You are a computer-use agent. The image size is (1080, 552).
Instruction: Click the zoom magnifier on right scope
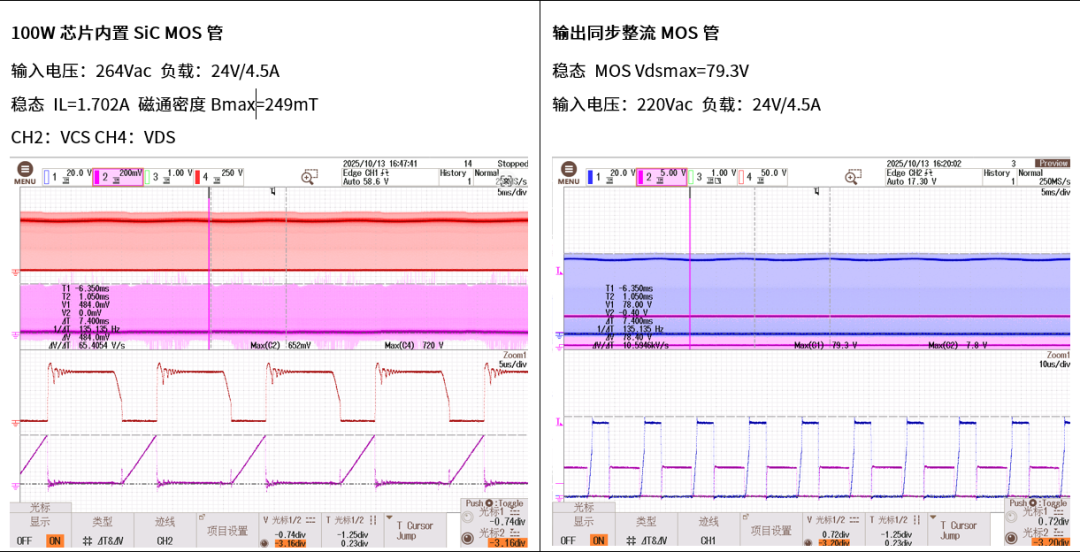pos(852,177)
